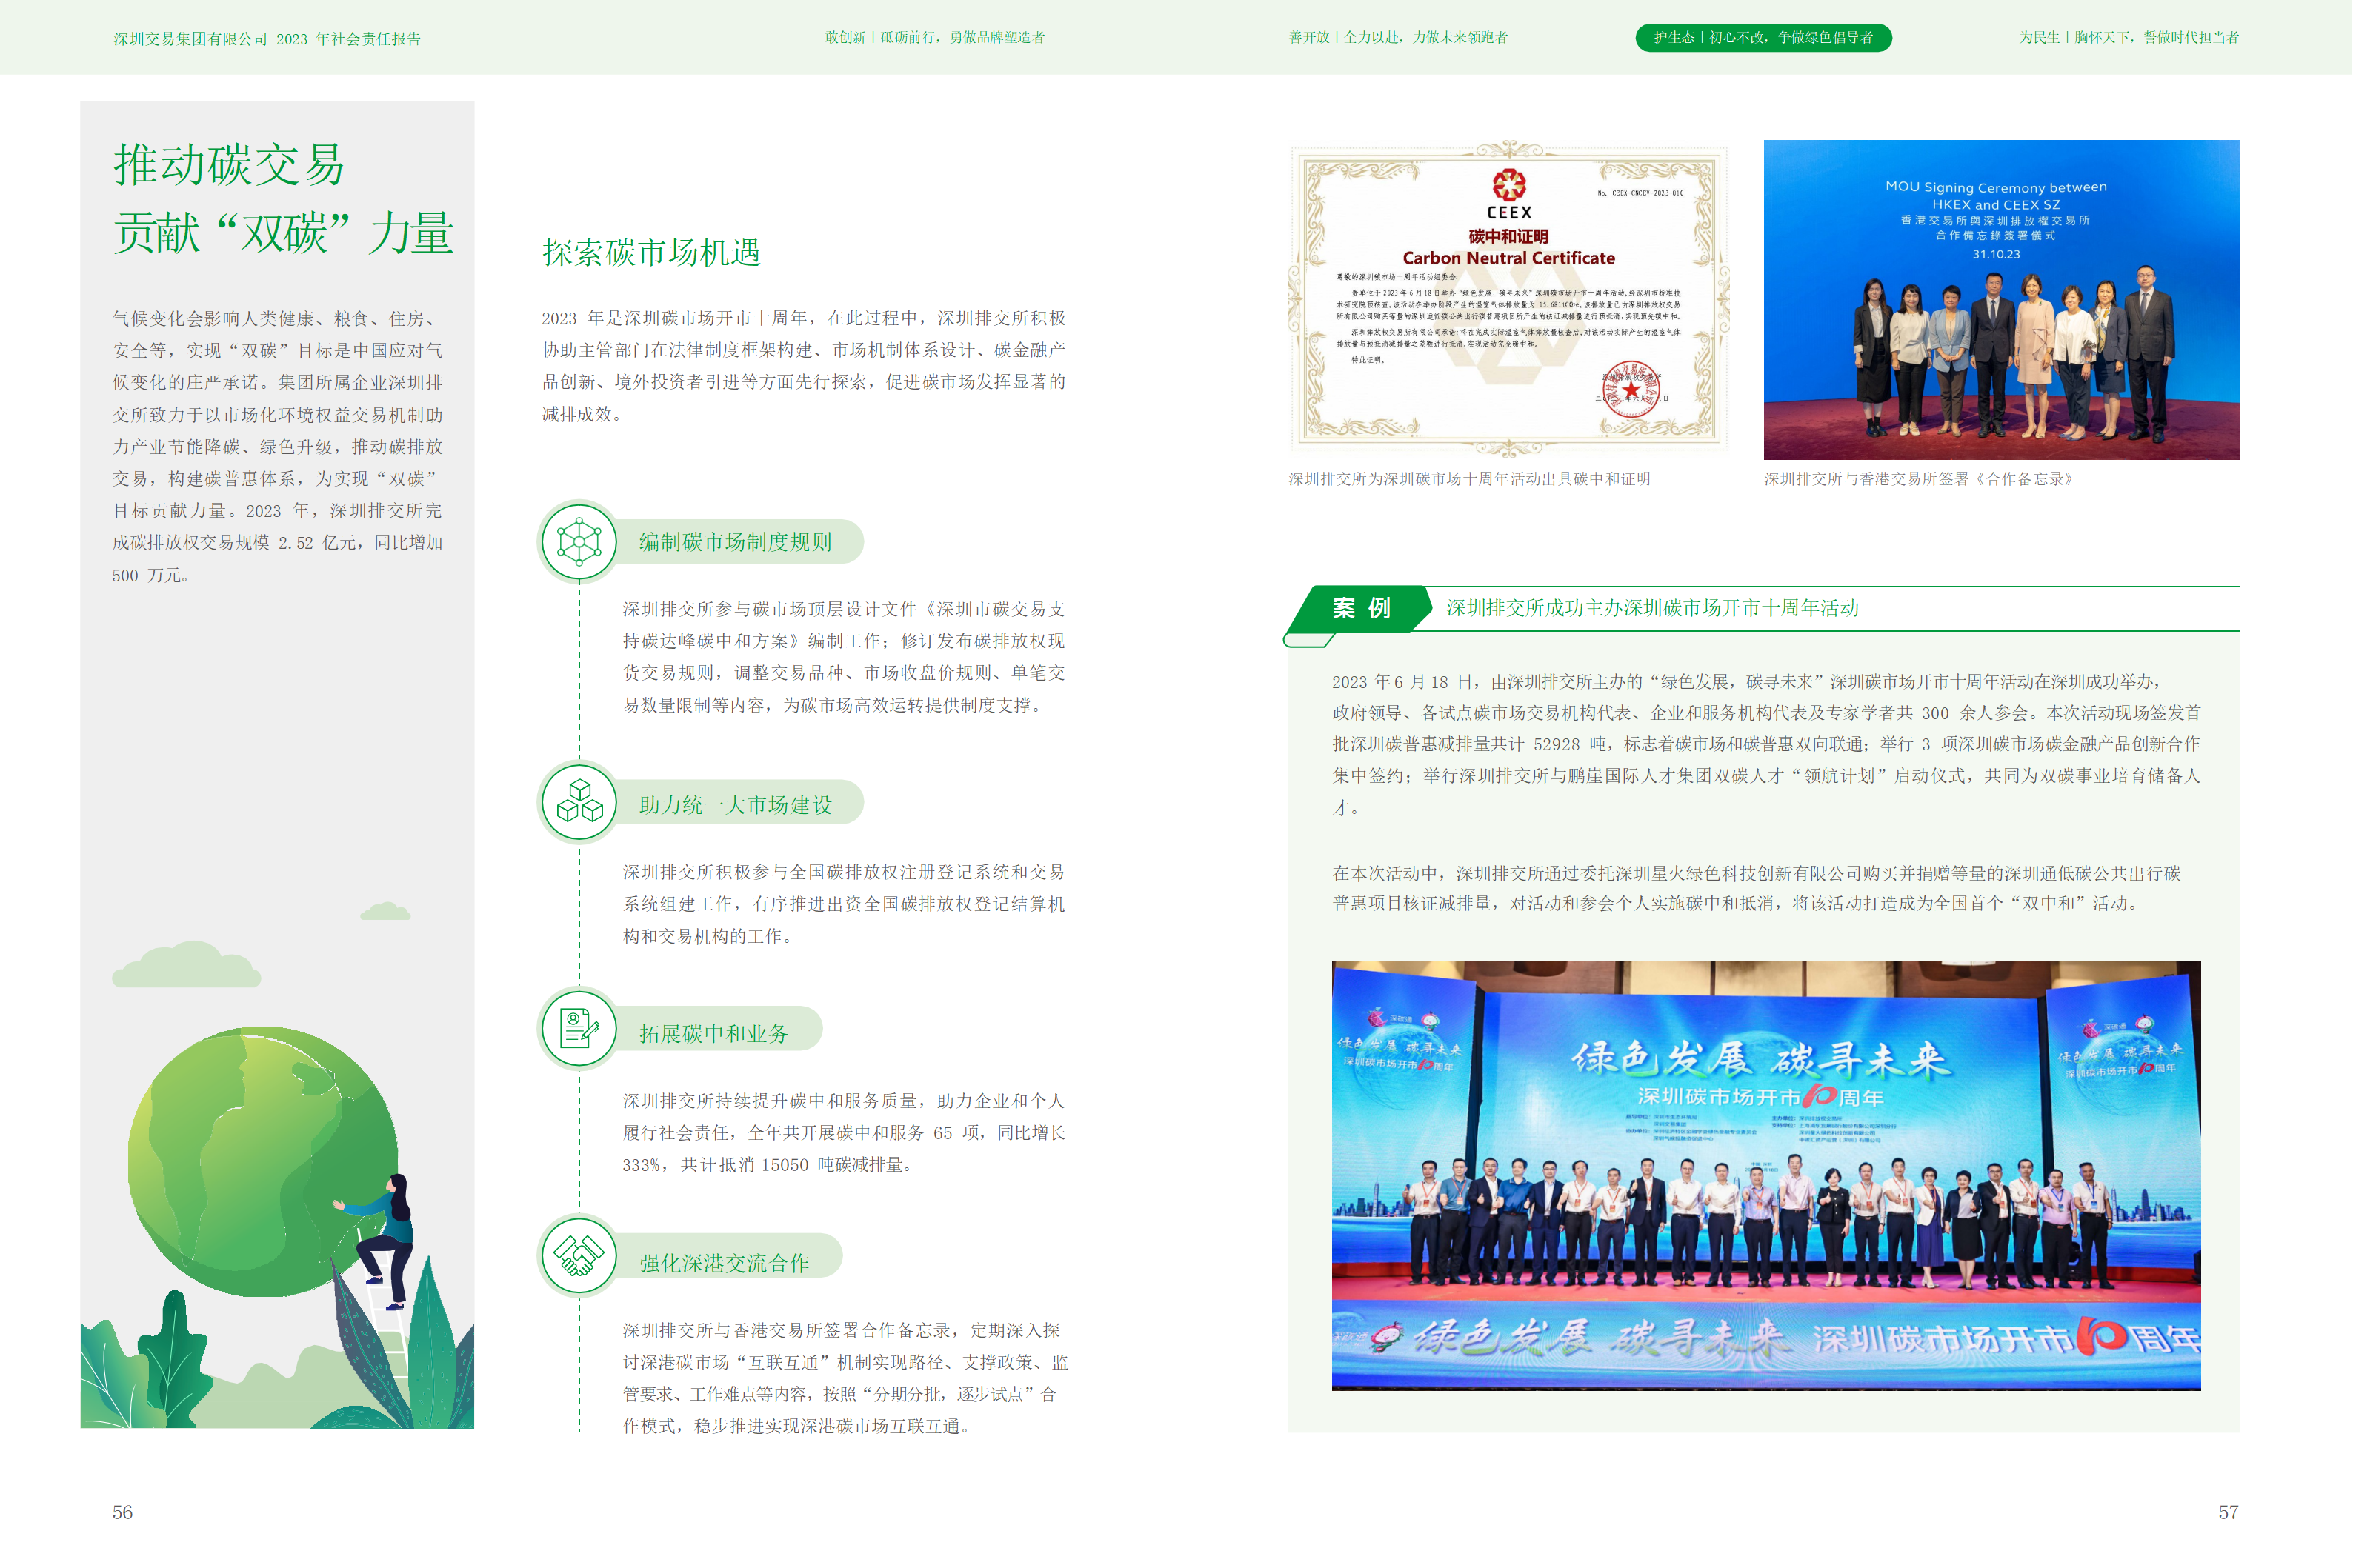Click the network molecule icon beside 编制碳市场制度规则

click(579, 541)
